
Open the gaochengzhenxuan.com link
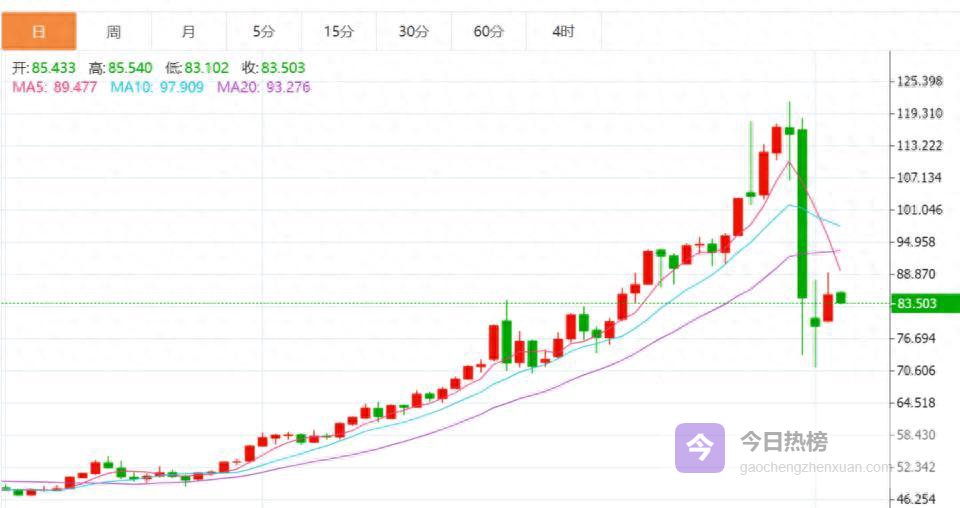click(x=814, y=467)
